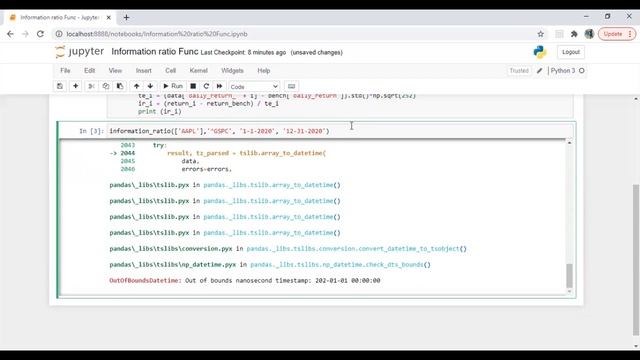Open the Widgets menu

click(232, 71)
